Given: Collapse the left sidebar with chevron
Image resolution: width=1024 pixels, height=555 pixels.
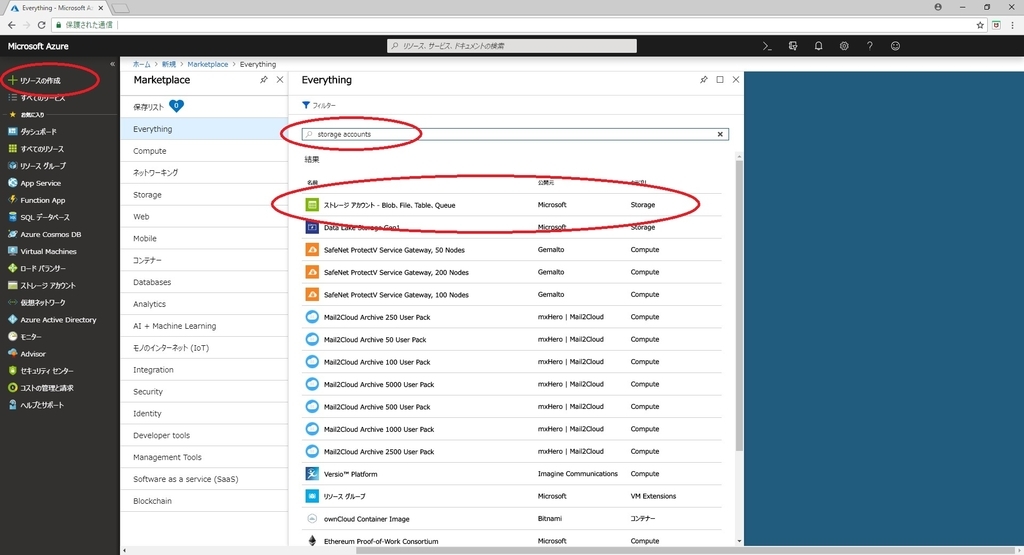Looking at the screenshot, I should (x=112, y=64).
